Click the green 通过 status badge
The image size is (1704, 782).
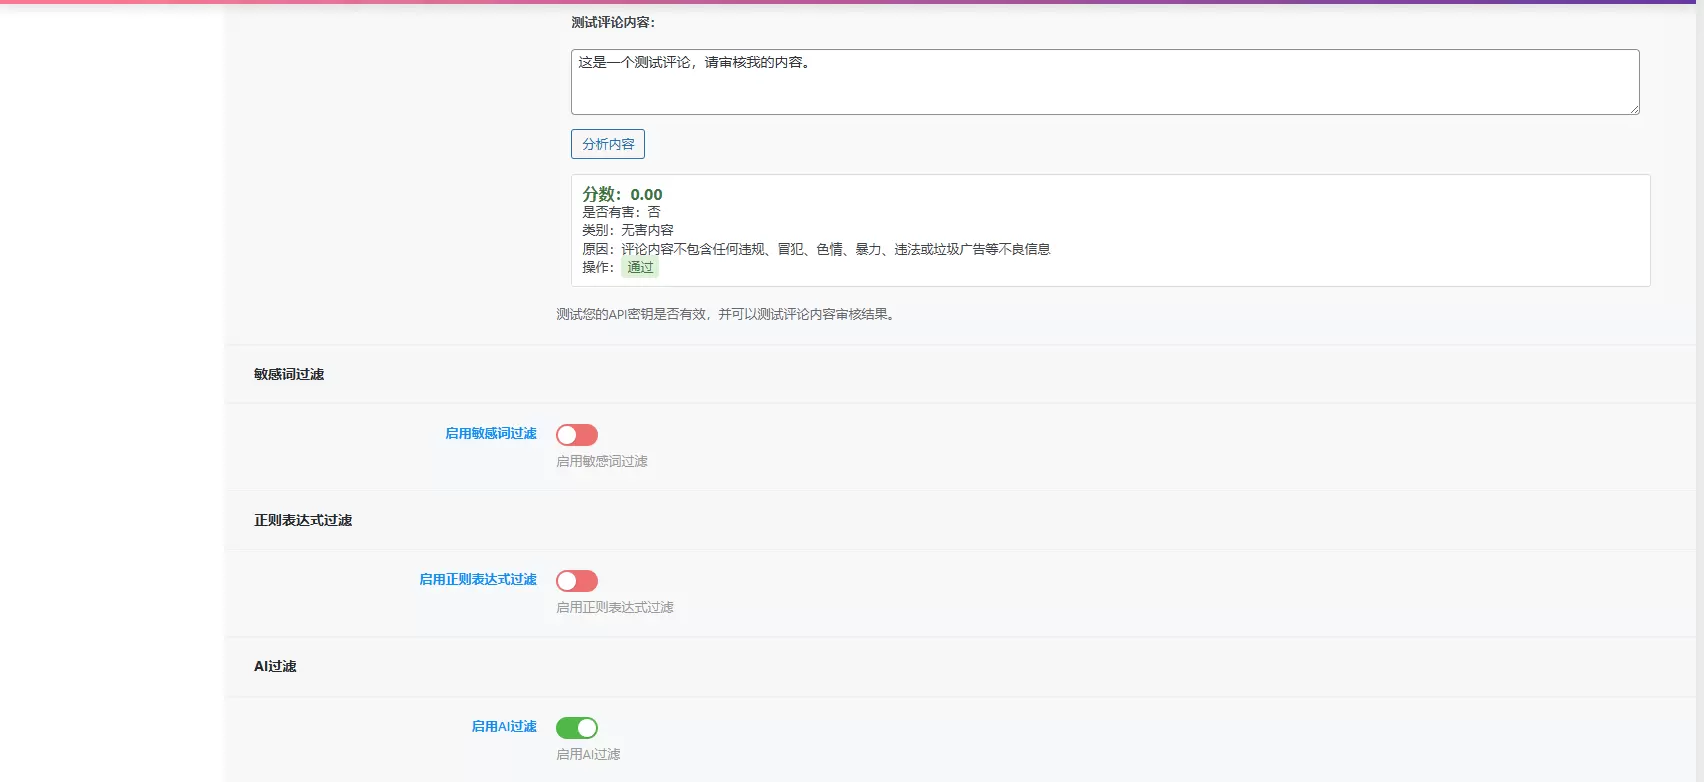point(640,267)
